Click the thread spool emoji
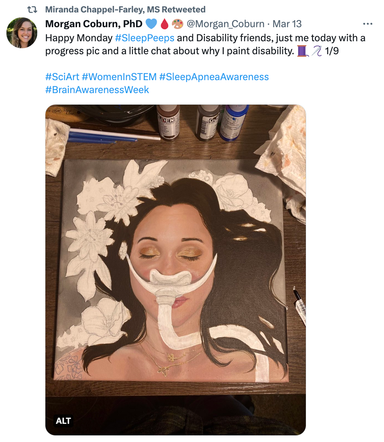 [302, 51]
